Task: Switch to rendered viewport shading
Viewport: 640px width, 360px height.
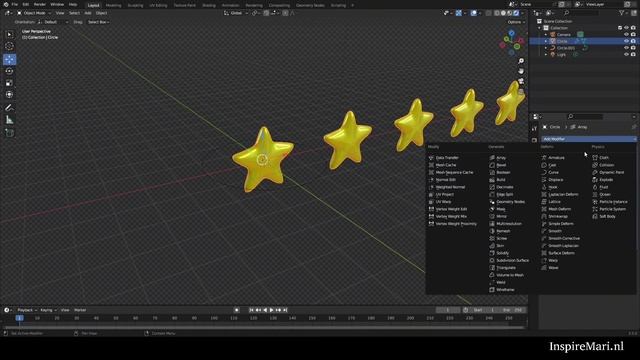Action: pyautogui.click(x=516, y=13)
